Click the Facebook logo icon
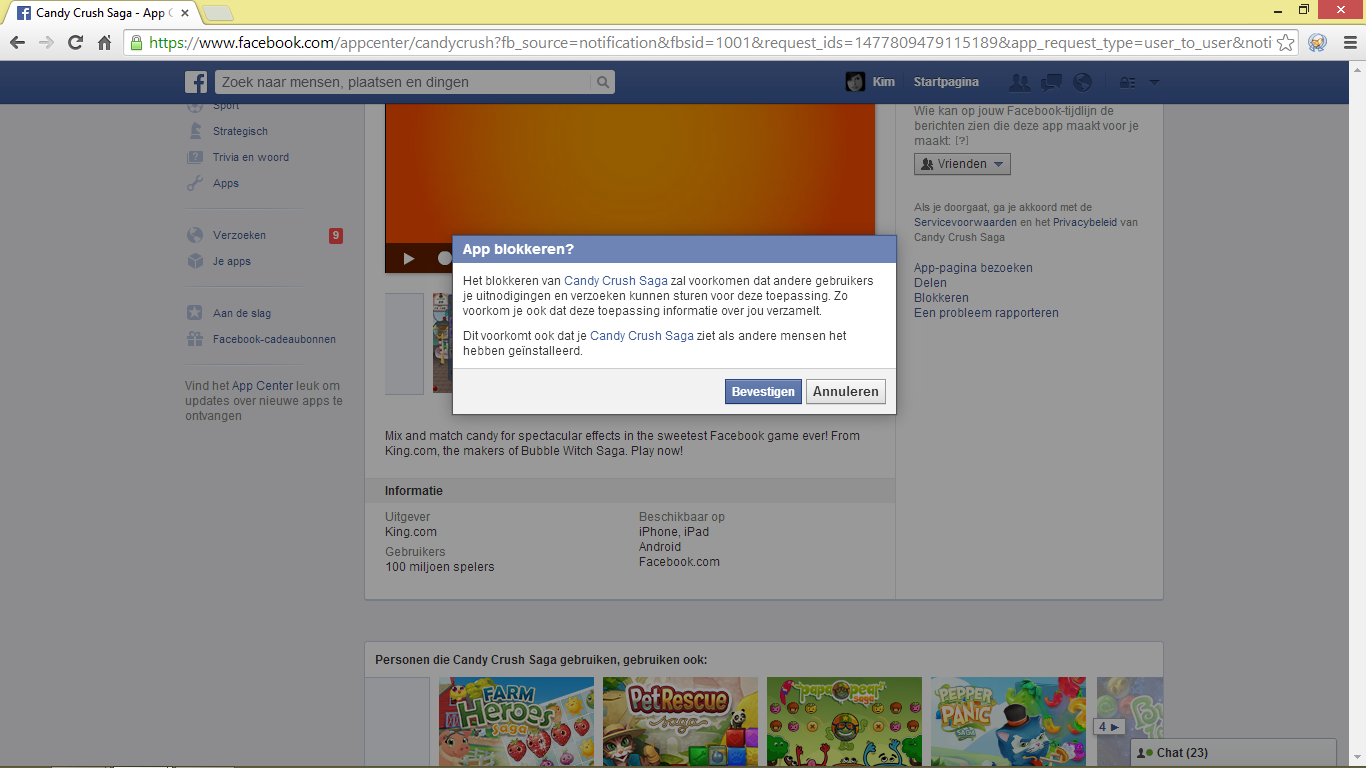This screenshot has height=768, width=1366. click(196, 82)
